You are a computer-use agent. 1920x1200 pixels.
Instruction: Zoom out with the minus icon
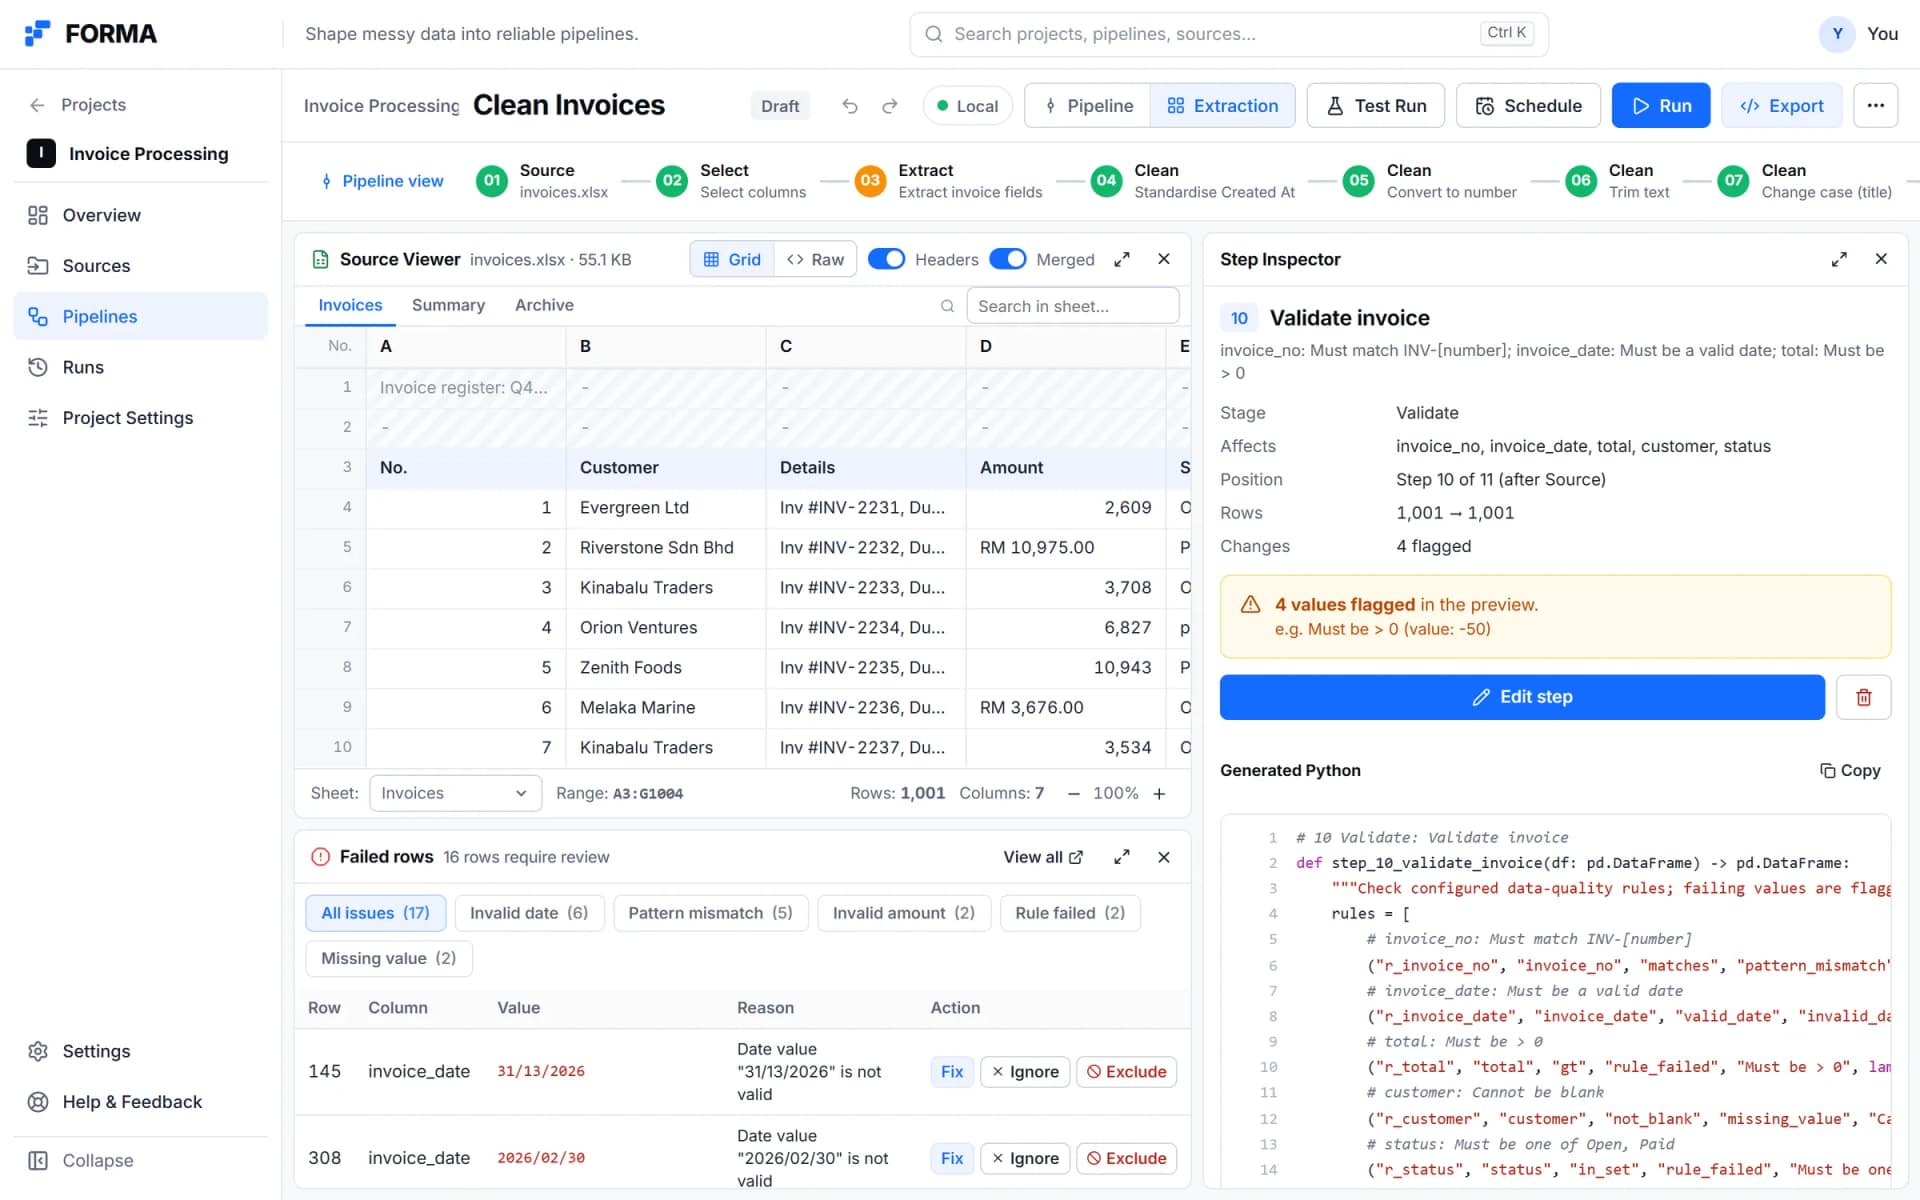(x=1073, y=794)
